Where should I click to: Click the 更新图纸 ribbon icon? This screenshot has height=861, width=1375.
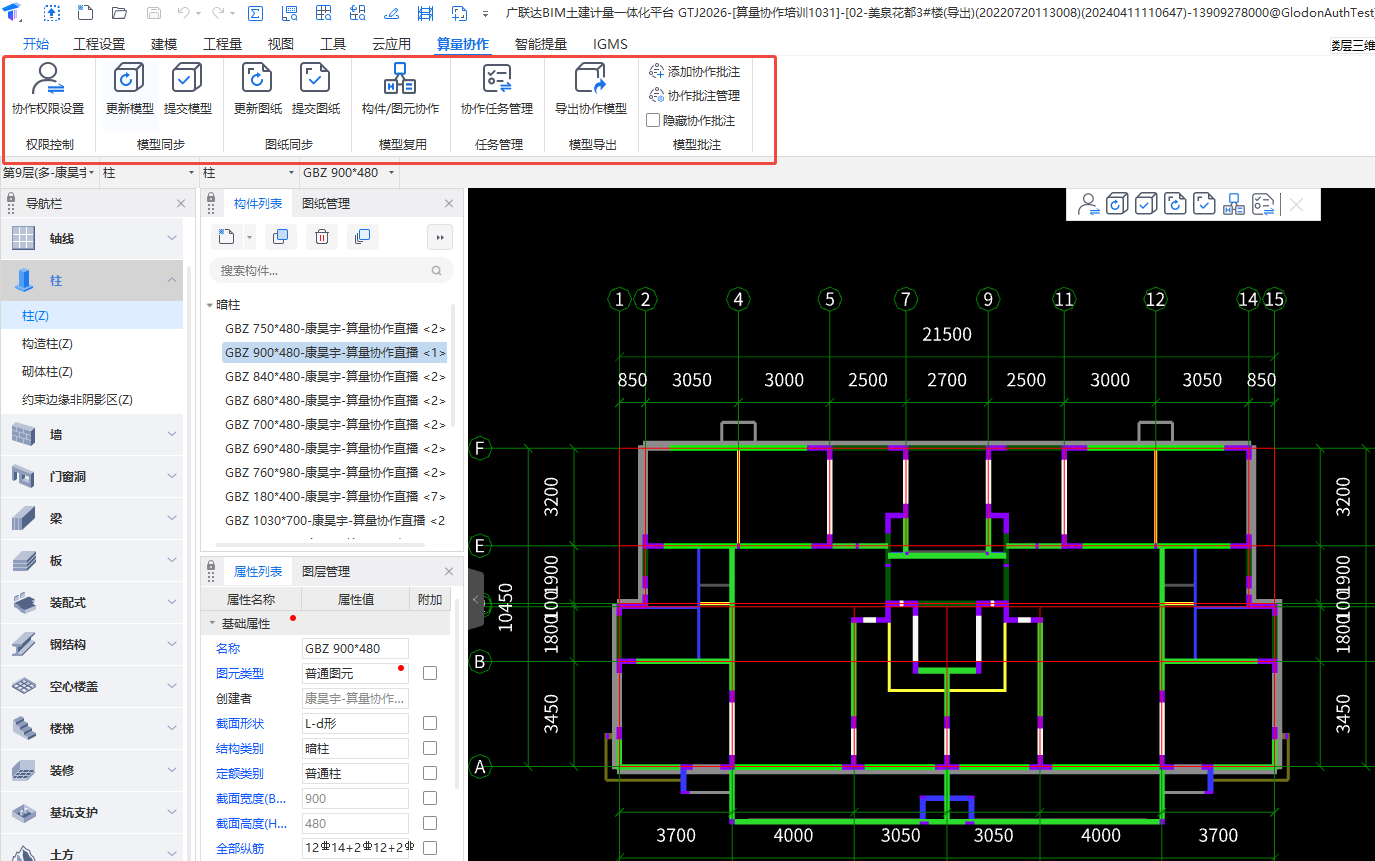tap(257, 79)
